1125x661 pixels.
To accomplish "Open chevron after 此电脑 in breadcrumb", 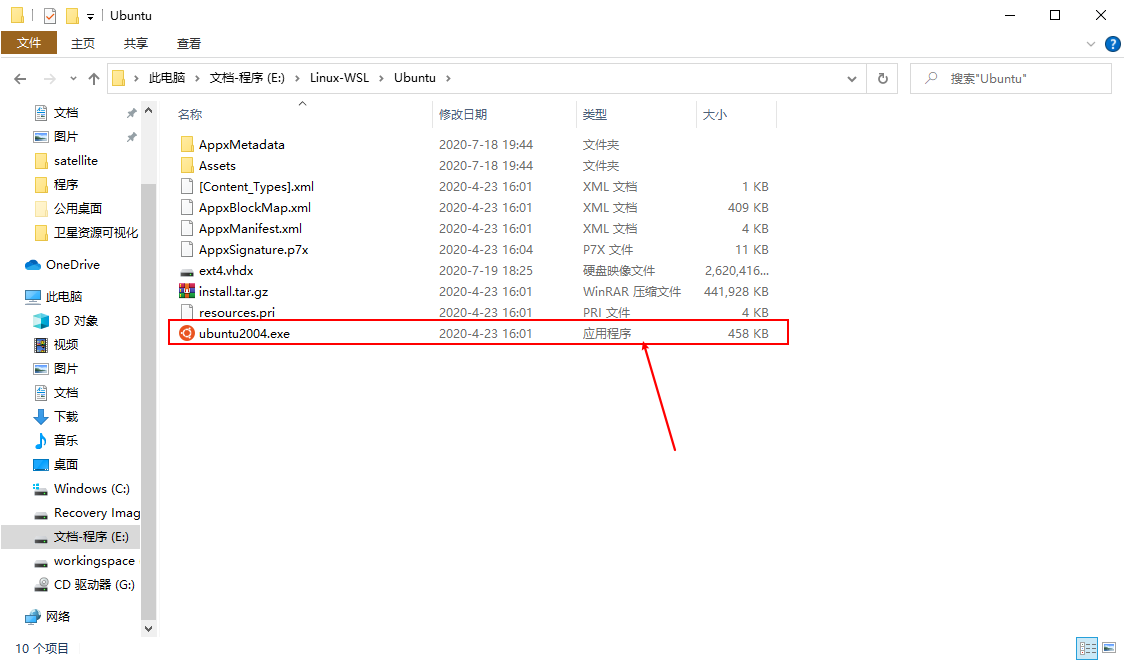I will (x=197, y=78).
